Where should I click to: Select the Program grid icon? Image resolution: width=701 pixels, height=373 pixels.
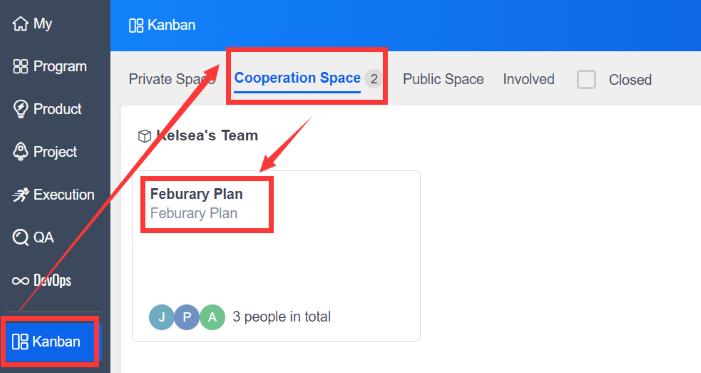pos(21,67)
